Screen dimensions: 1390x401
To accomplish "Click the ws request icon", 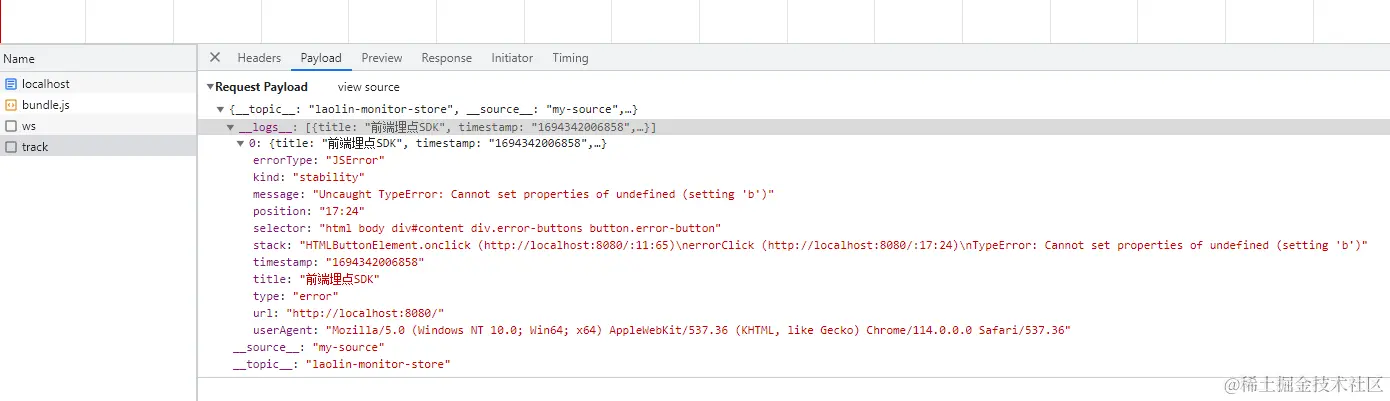I will (x=11, y=126).
